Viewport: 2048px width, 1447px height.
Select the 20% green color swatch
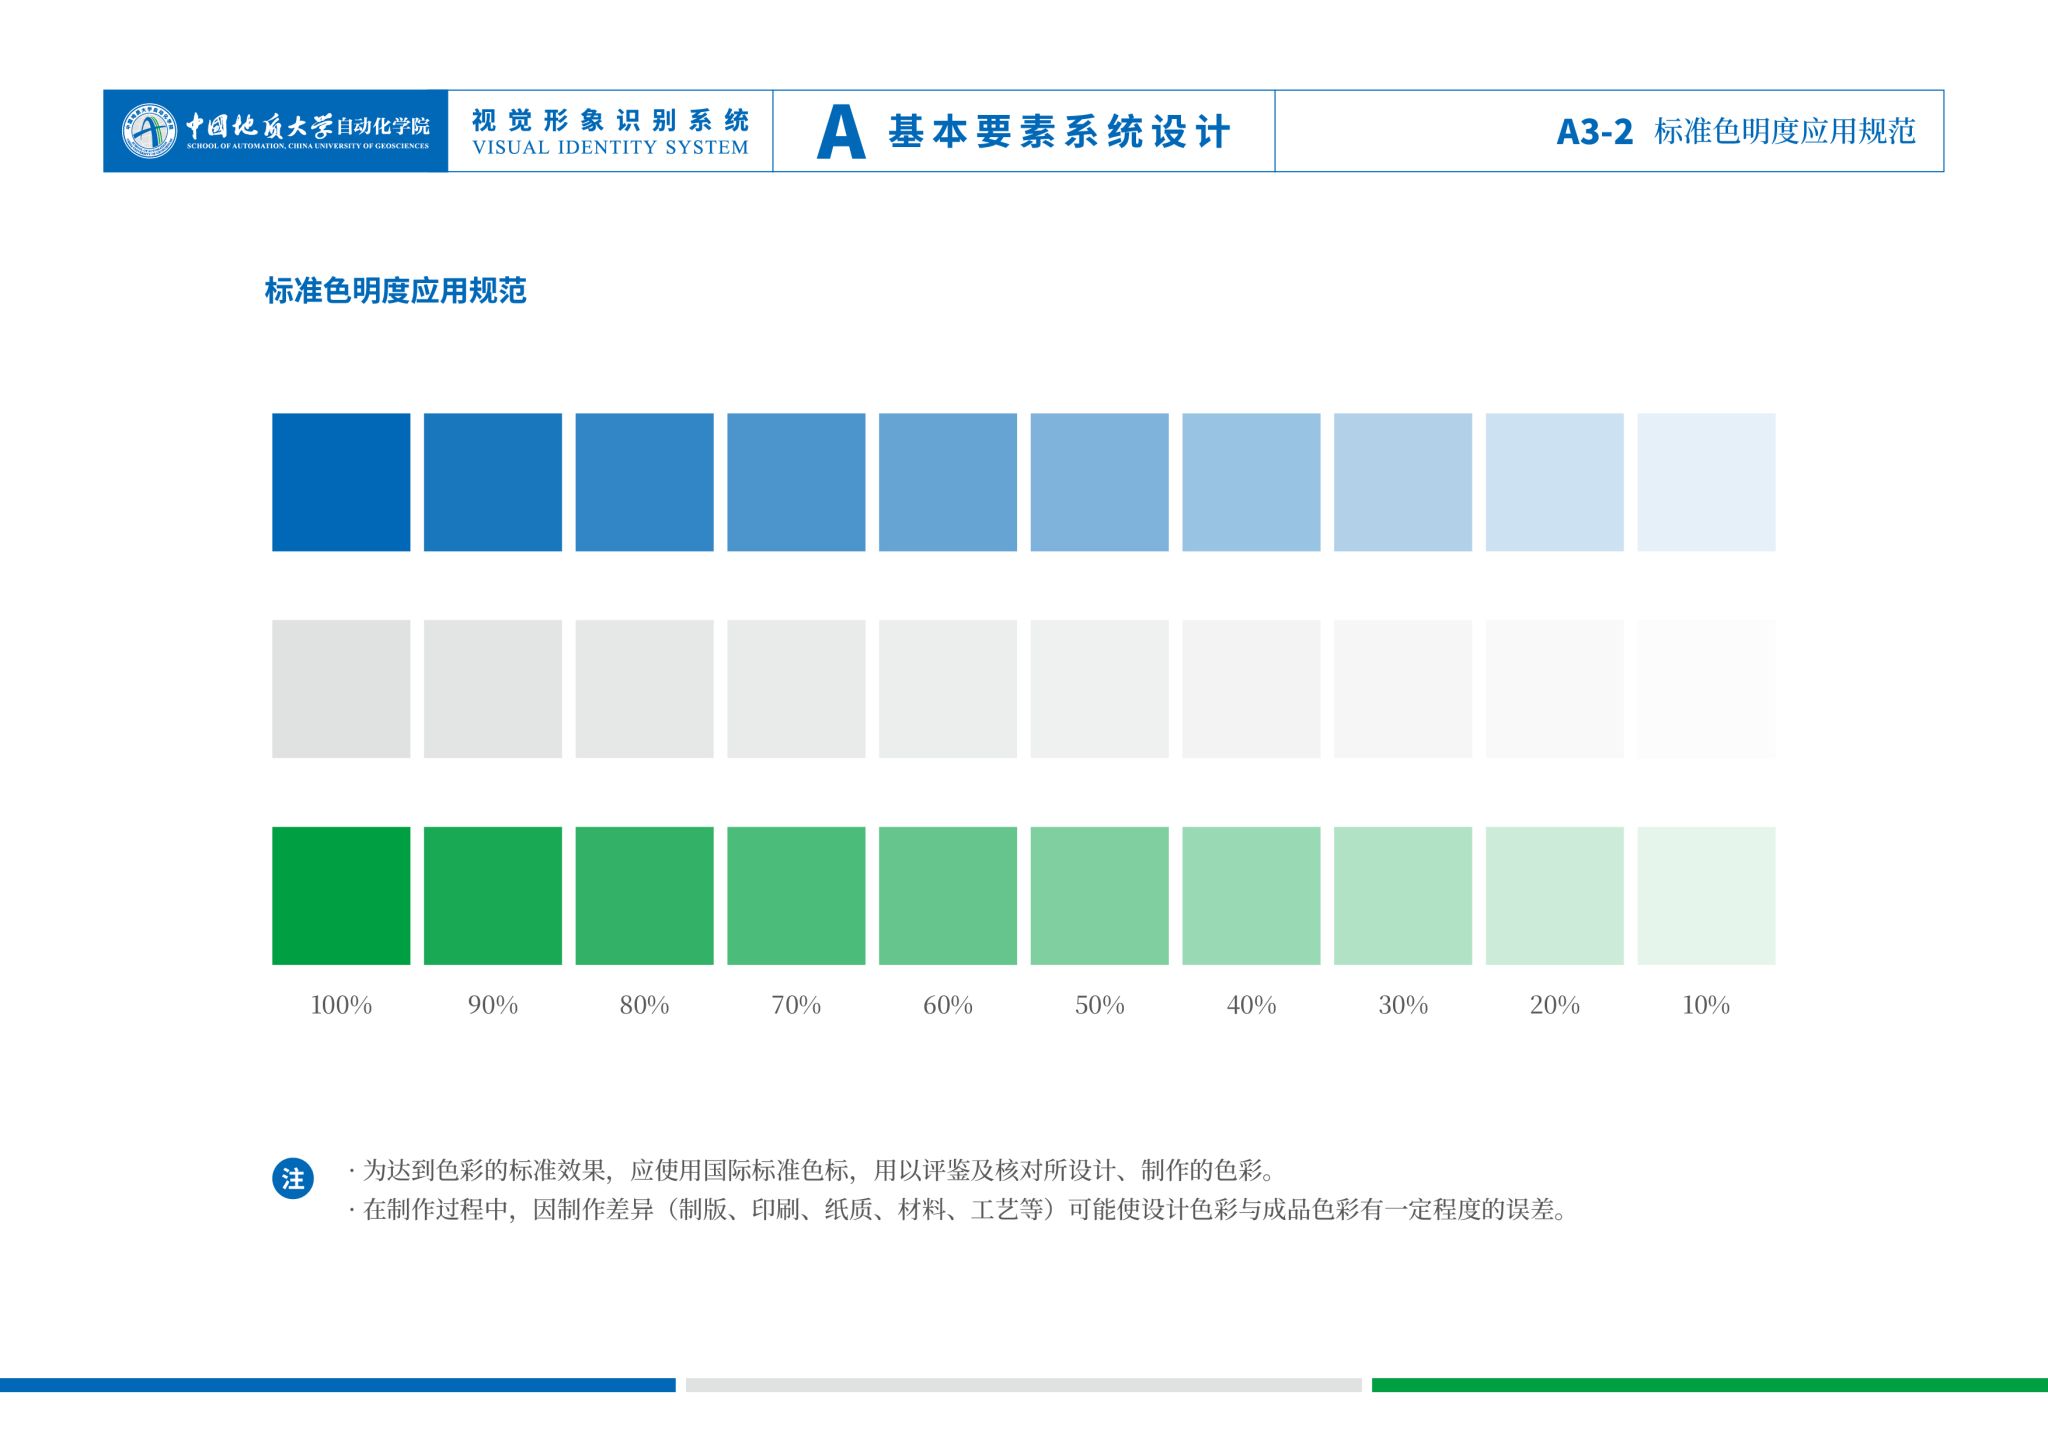tap(1554, 895)
